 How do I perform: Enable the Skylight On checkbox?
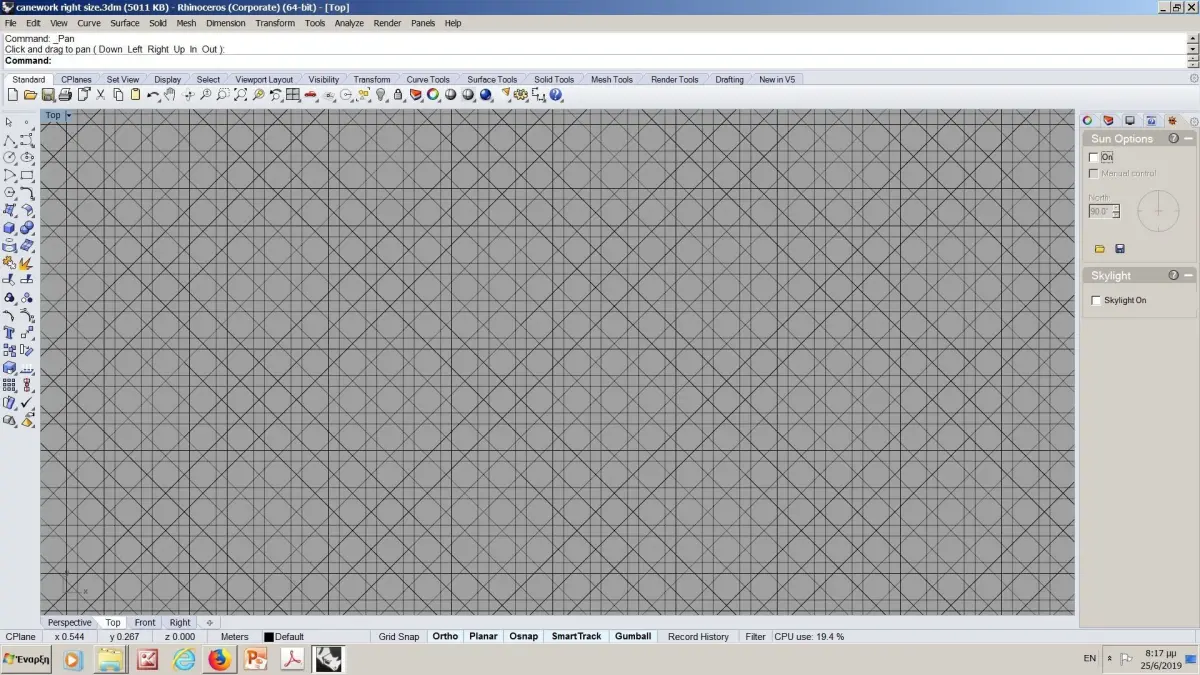[1096, 300]
